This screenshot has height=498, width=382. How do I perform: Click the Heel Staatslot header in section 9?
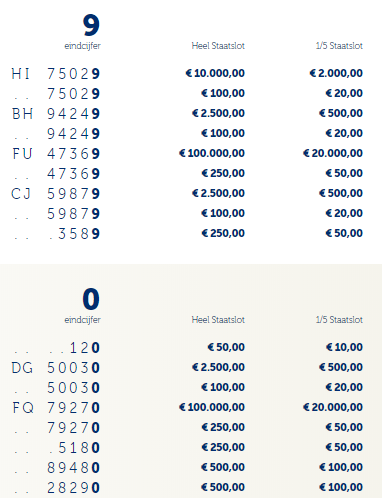(x=218, y=46)
